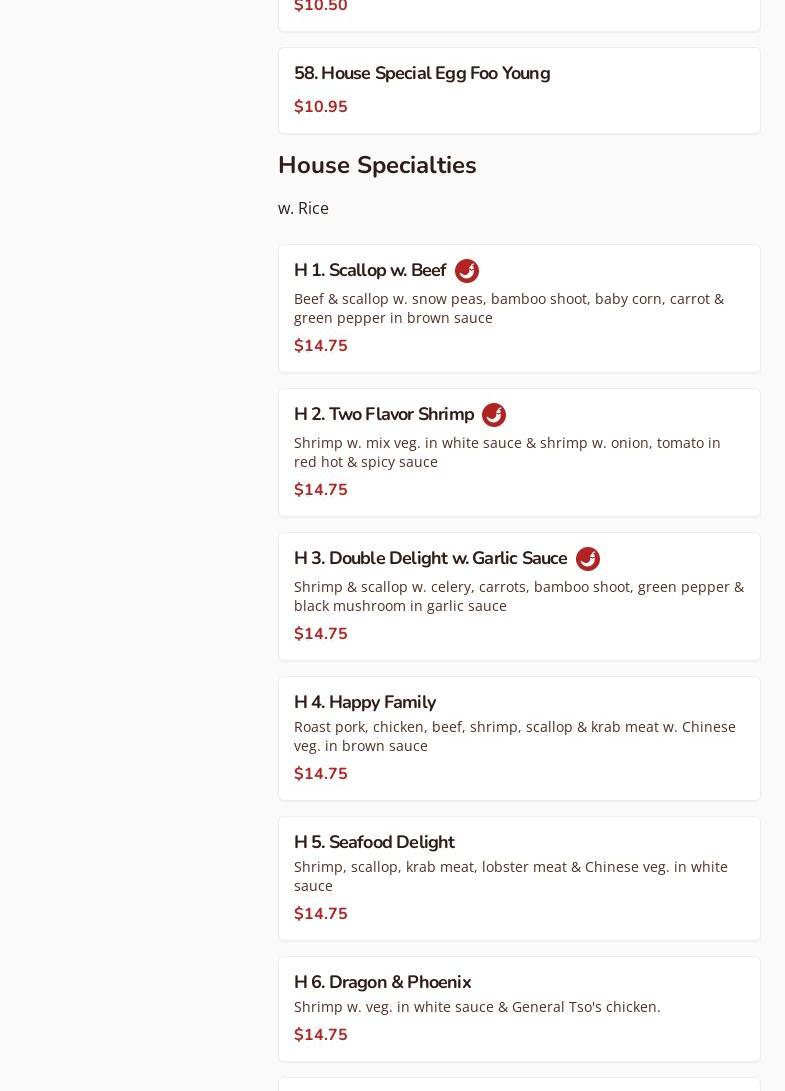Click the House Specialties section heading
Screen dimensions: 785x1091
377,165
